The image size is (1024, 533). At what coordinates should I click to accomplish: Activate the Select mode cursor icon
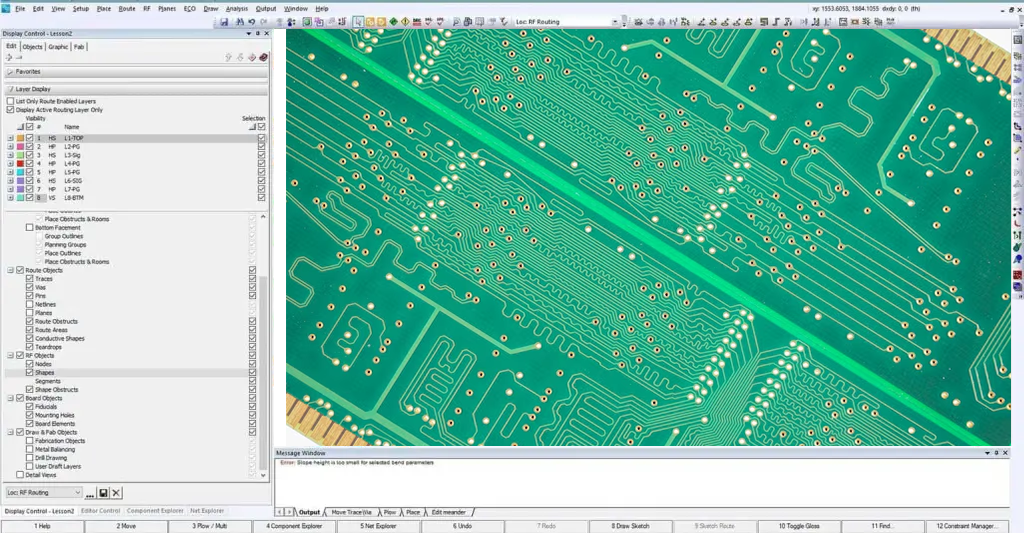point(358,22)
